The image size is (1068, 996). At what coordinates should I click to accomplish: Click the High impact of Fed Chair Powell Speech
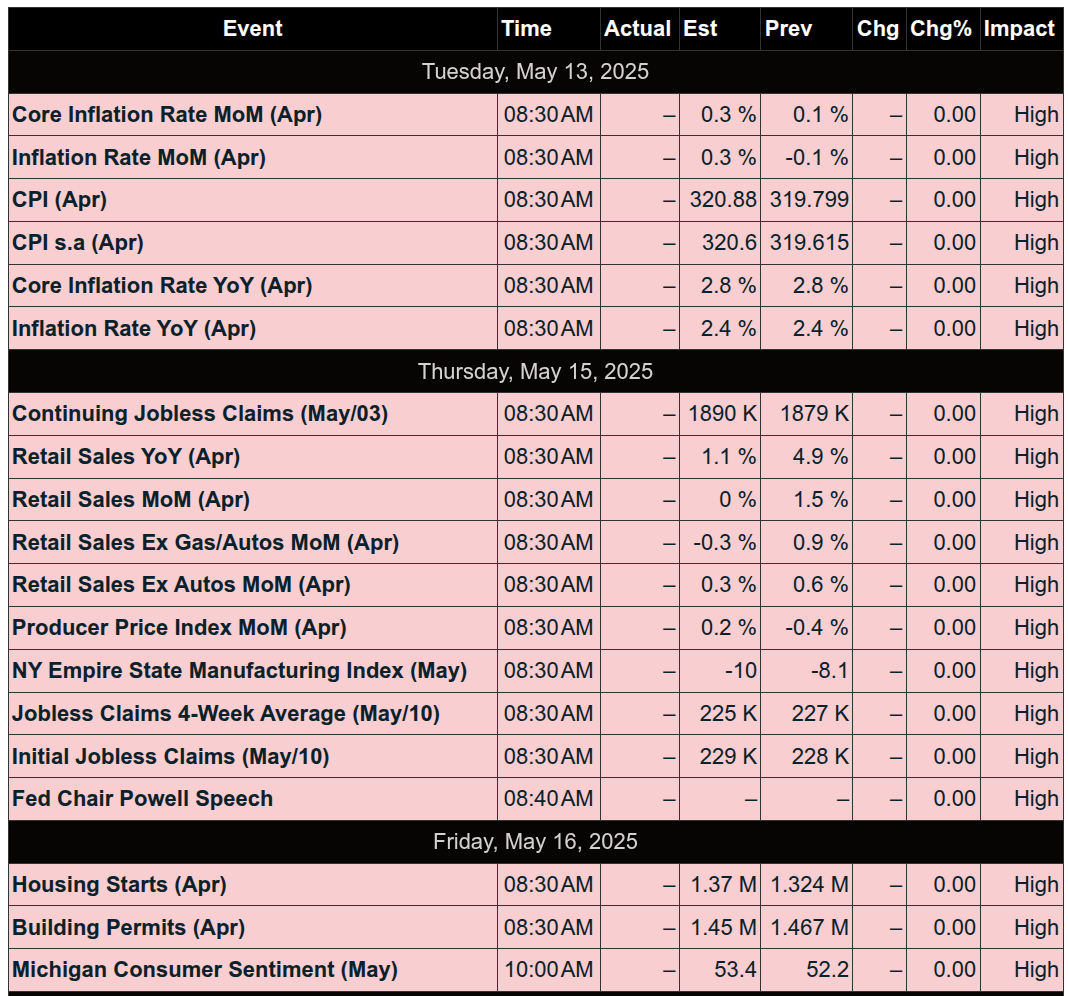click(x=1036, y=798)
